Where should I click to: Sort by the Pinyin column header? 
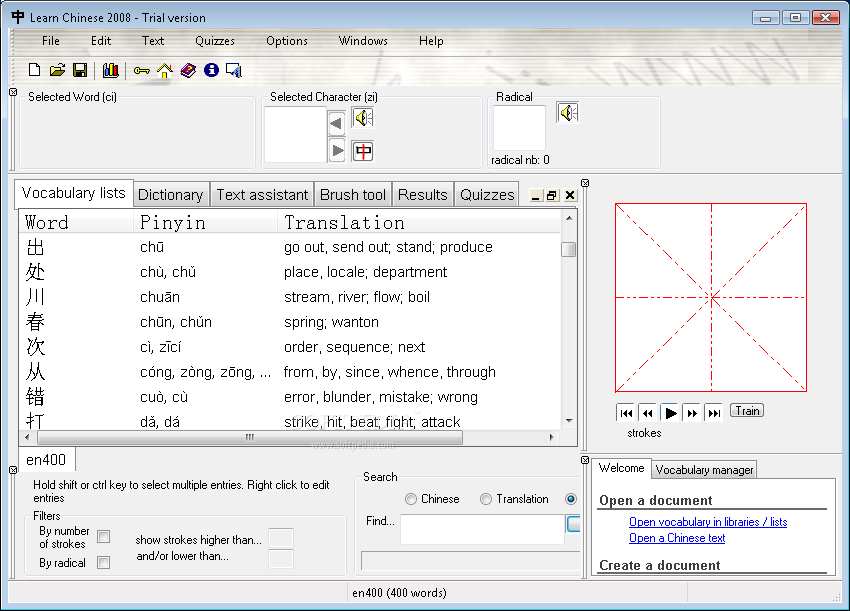click(205, 222)
